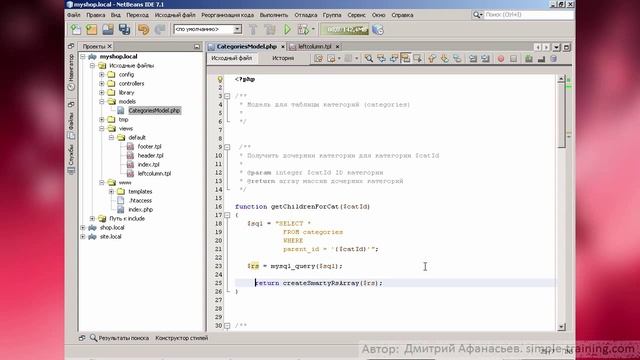Open the Результаты поиска panel
This screenshot has height=360, width=640.
(119, 338)
